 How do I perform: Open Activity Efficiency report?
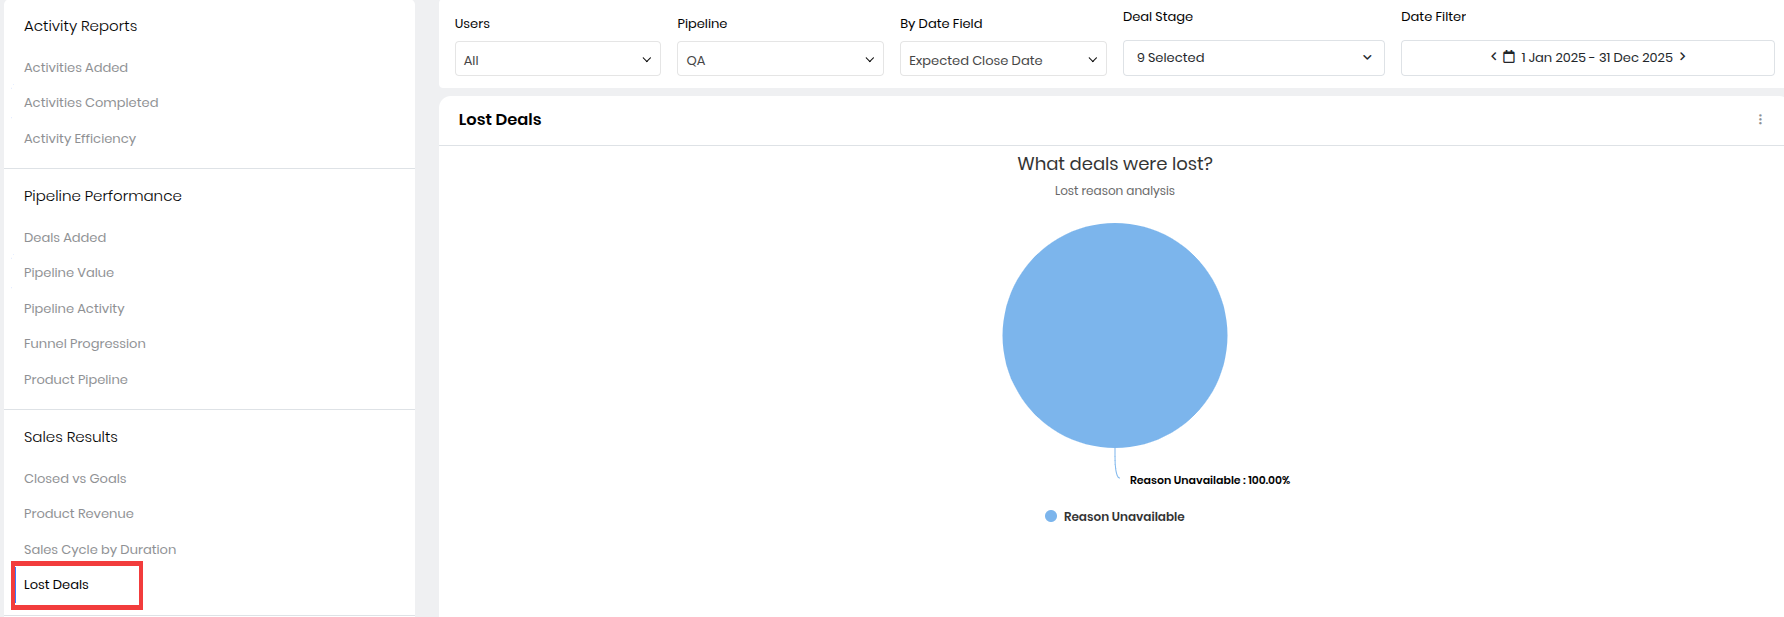coord(80,138)
